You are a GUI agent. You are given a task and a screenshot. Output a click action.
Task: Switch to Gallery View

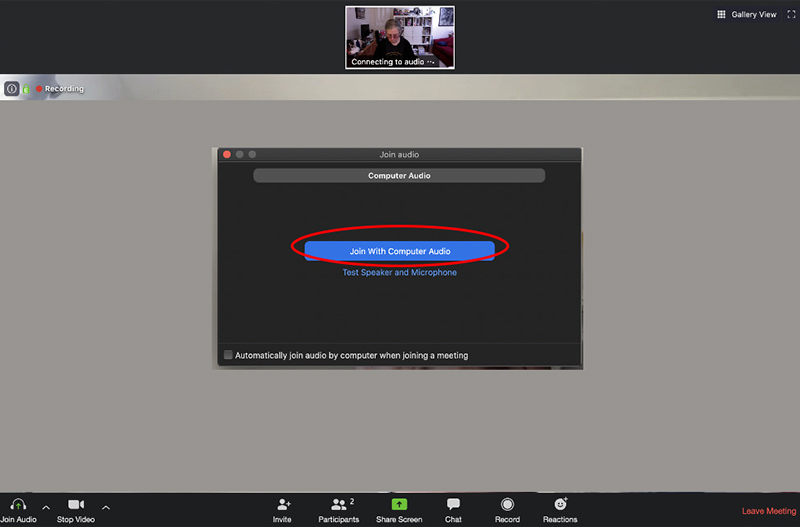pos(746,14)
